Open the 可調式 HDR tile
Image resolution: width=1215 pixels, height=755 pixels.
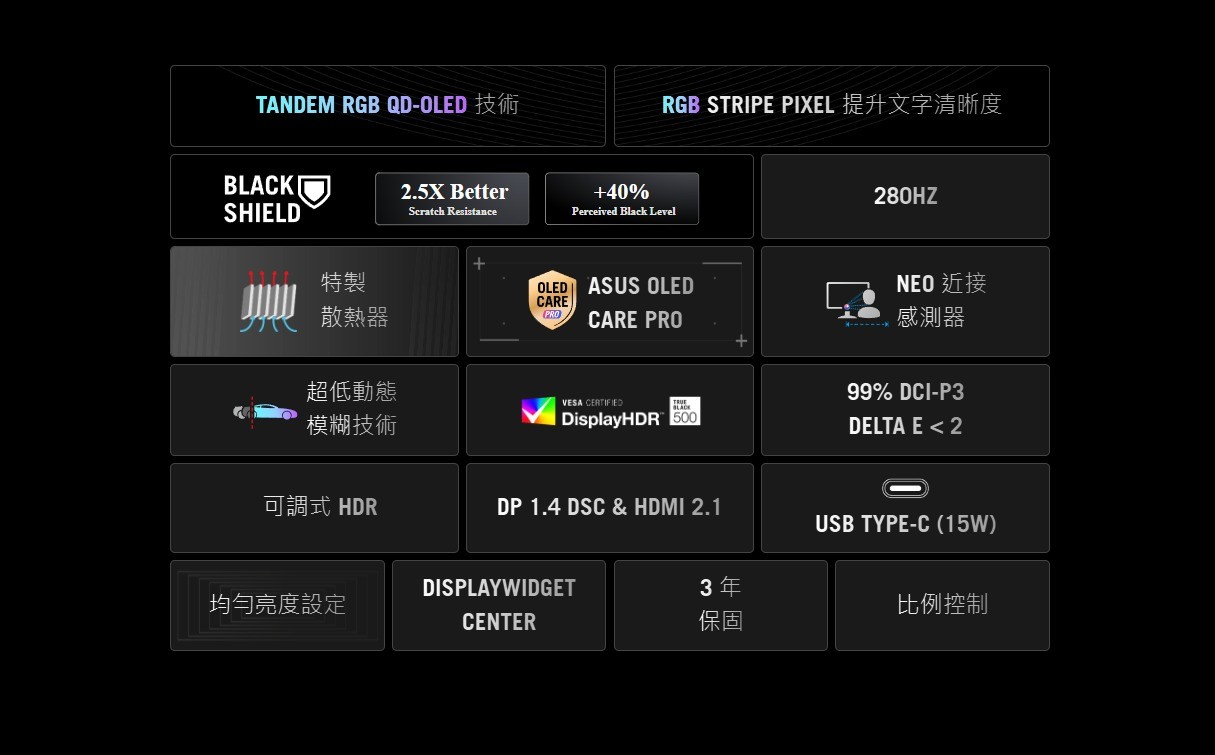pos(314,508)
